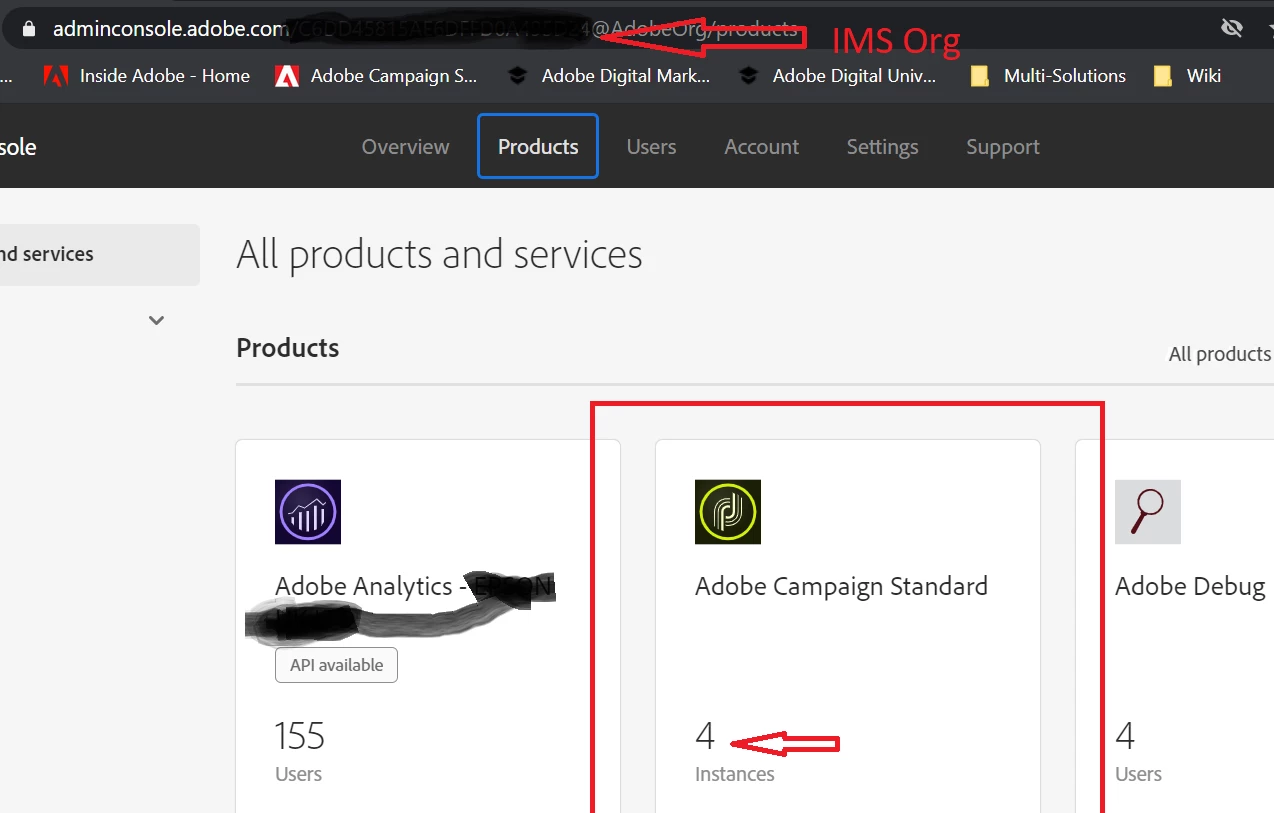Image resolution: width=1274 pixels, height=813 pixels.
Task: Switch to the Users tab
Action: pyautogui.click(x=651, y=147)
